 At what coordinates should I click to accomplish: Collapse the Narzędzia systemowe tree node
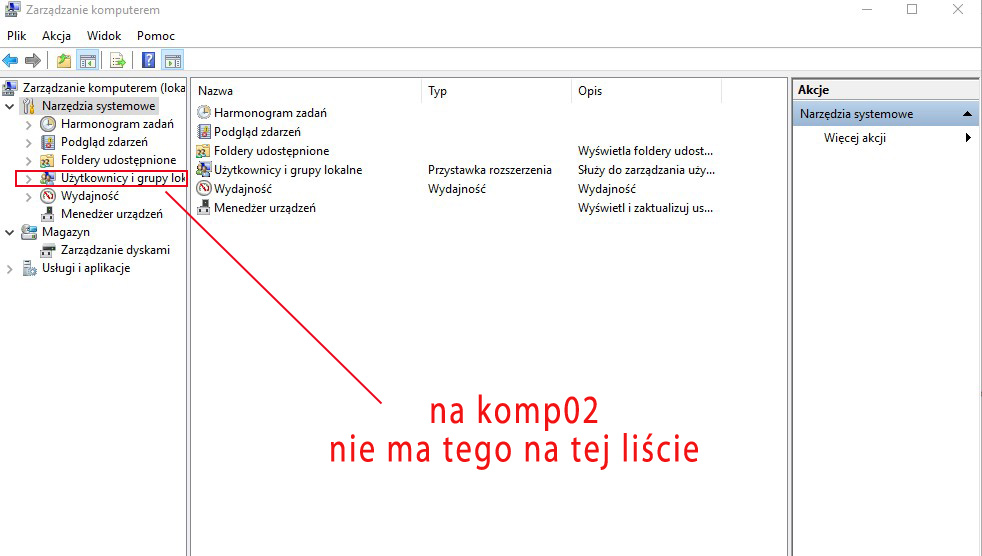click(9, 106)
